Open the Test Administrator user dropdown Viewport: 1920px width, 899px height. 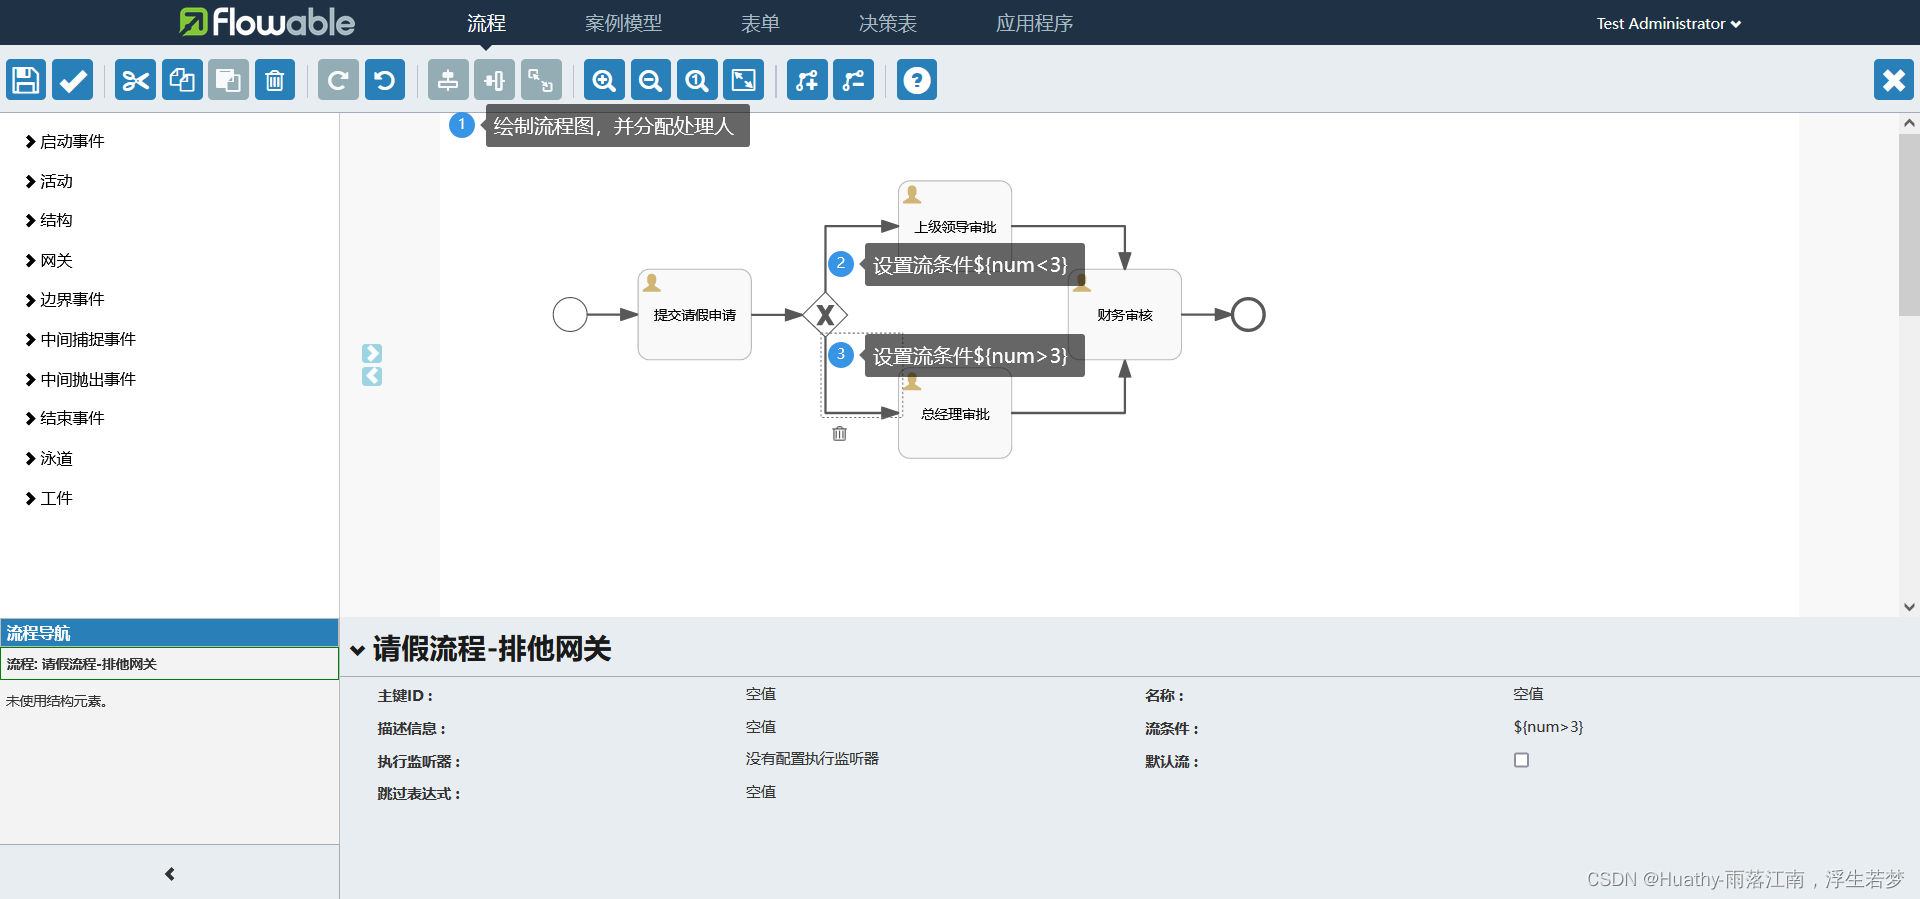pyautogui.click(x=1668, y=23)
